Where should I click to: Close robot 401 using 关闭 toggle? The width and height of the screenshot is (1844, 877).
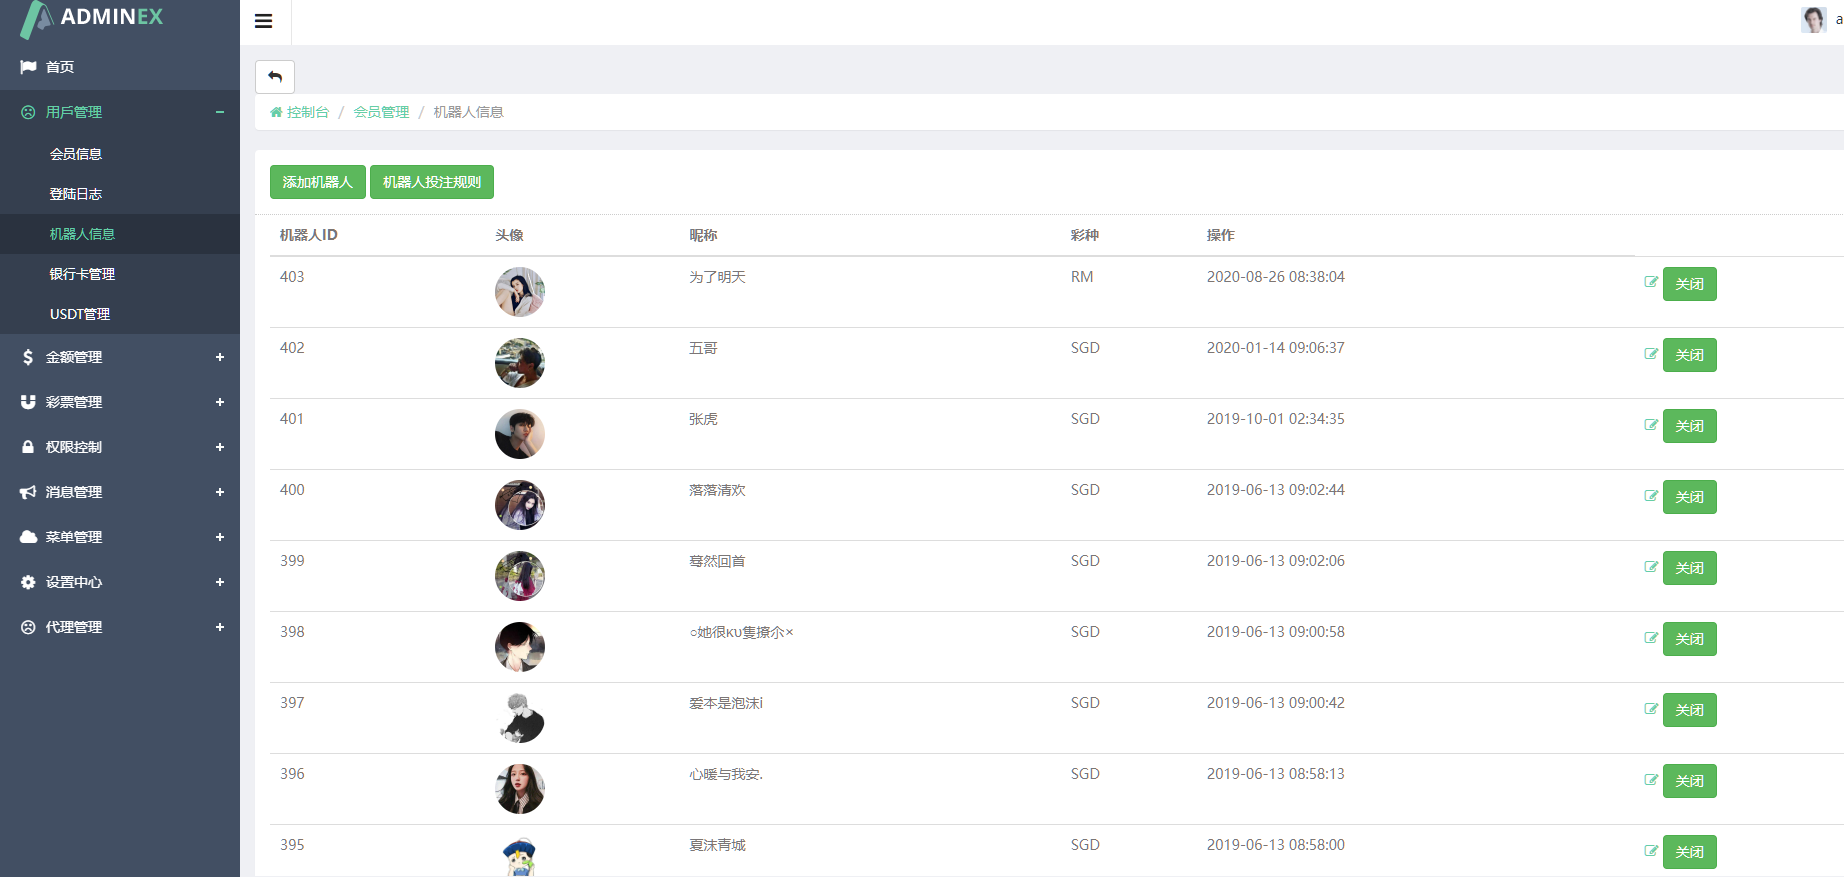point(1689,426)
